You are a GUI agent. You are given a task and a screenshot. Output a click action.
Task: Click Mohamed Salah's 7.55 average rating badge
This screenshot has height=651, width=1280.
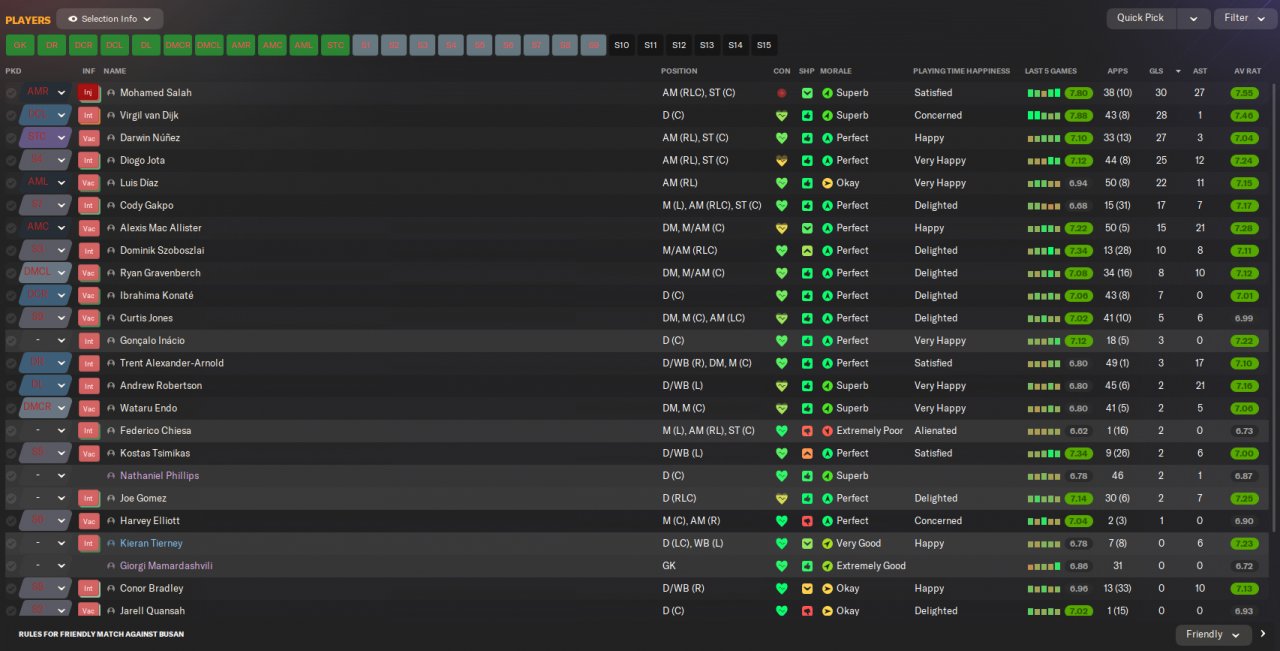click(x=1244, y=93)
